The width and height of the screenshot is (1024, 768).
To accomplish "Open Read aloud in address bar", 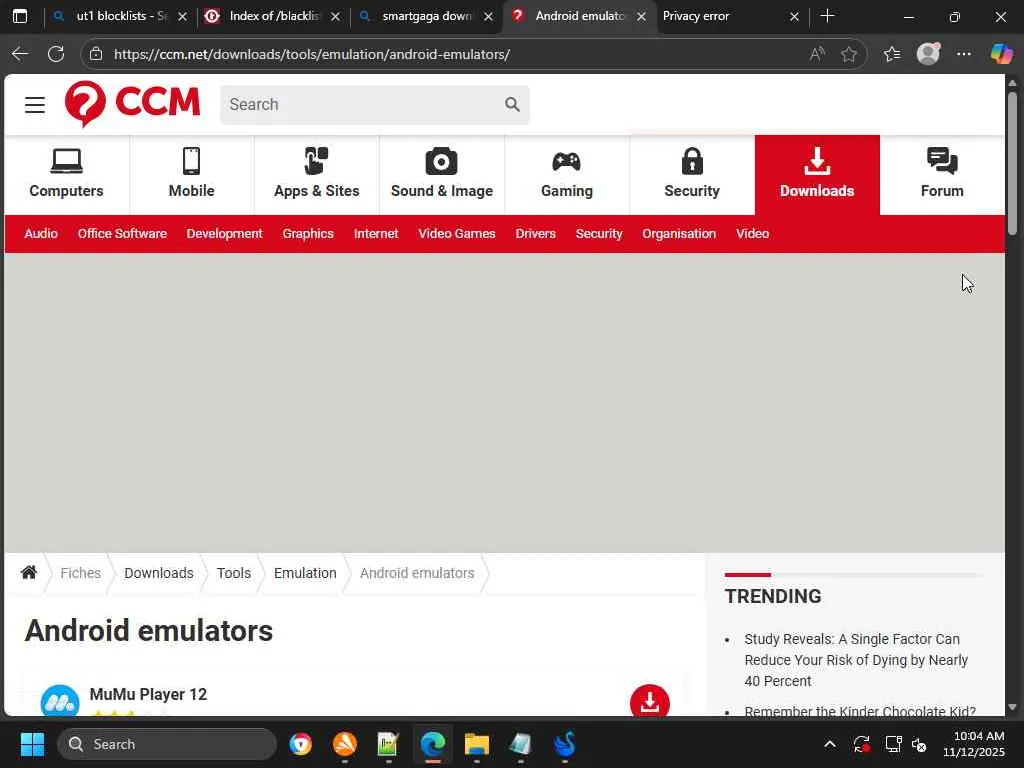I will [817, 54].
